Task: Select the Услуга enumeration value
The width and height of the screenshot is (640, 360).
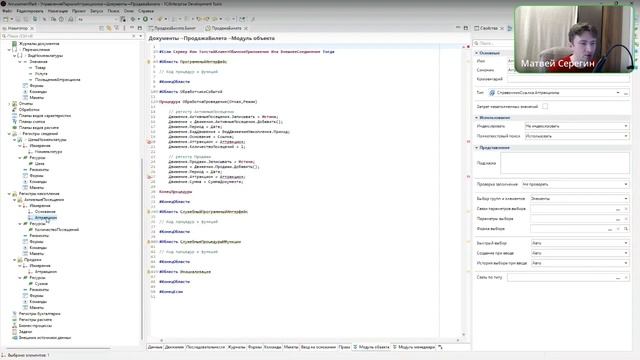Action: pos(41,73)
